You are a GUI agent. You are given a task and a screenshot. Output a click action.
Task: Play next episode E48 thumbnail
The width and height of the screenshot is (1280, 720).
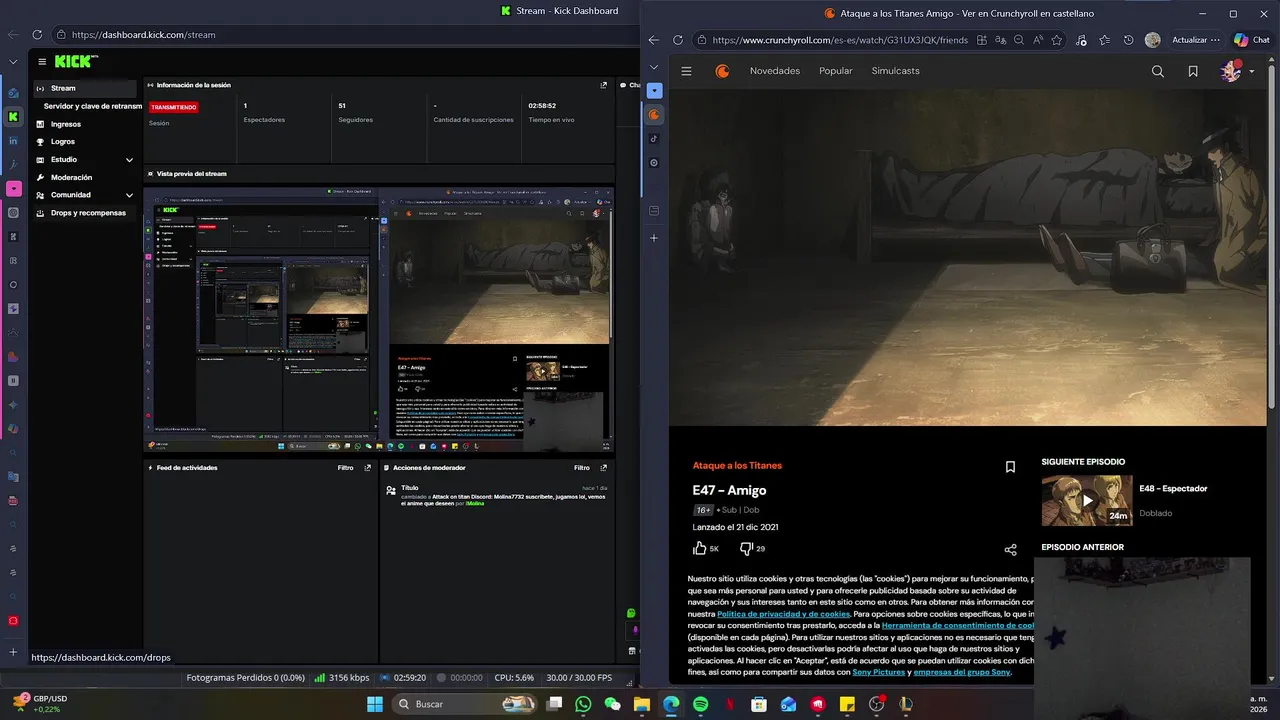coord(1087,500)
